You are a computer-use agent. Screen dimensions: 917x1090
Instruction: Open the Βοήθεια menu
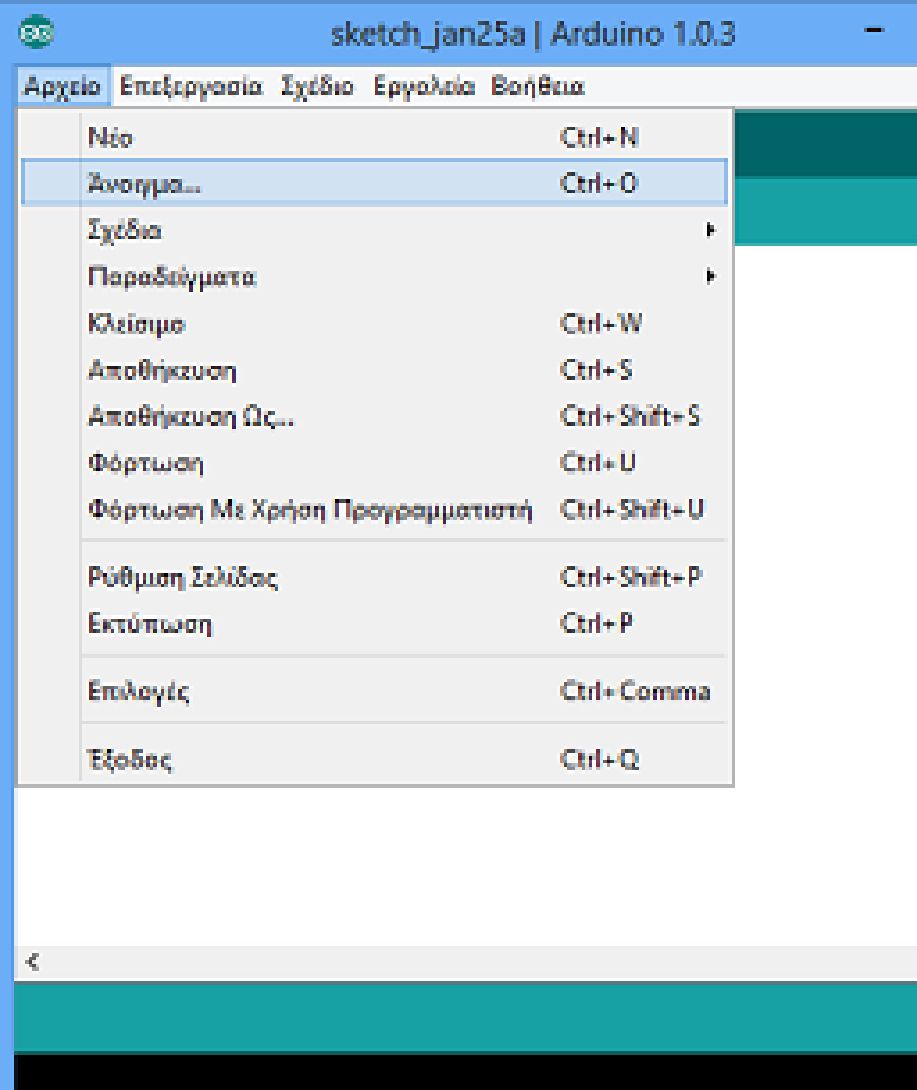pyautogui.click(x=537, y=86)
